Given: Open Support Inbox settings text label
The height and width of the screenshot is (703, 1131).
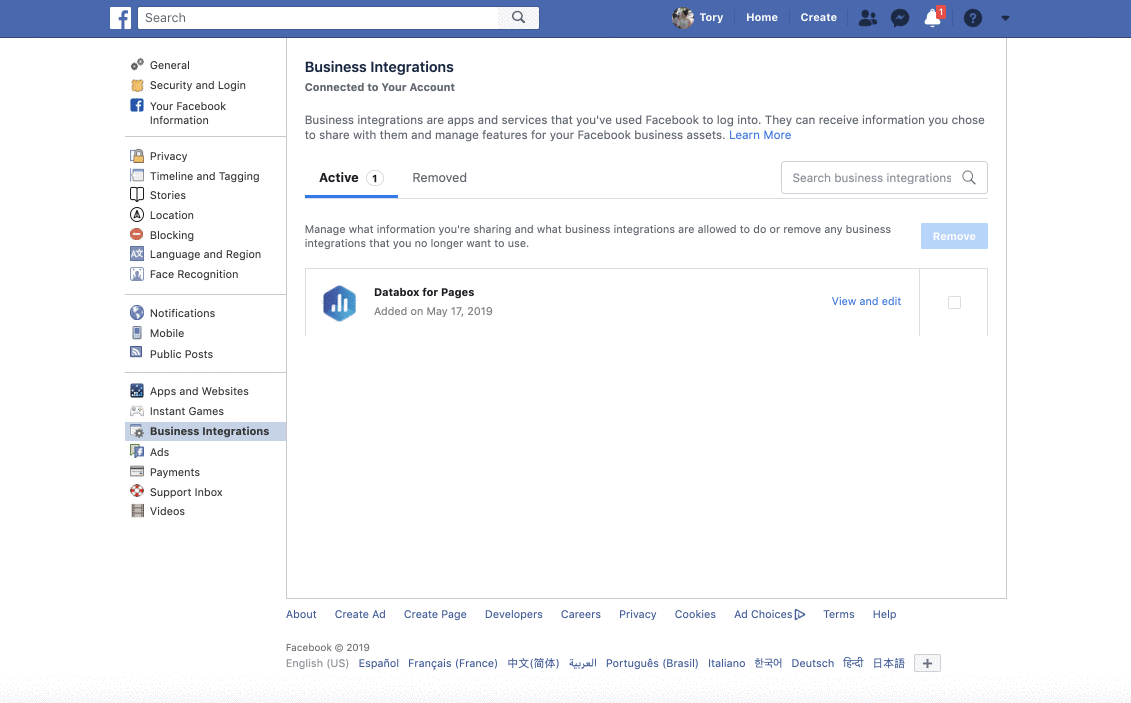Looking at the screenshot, I should click(186, 492).
